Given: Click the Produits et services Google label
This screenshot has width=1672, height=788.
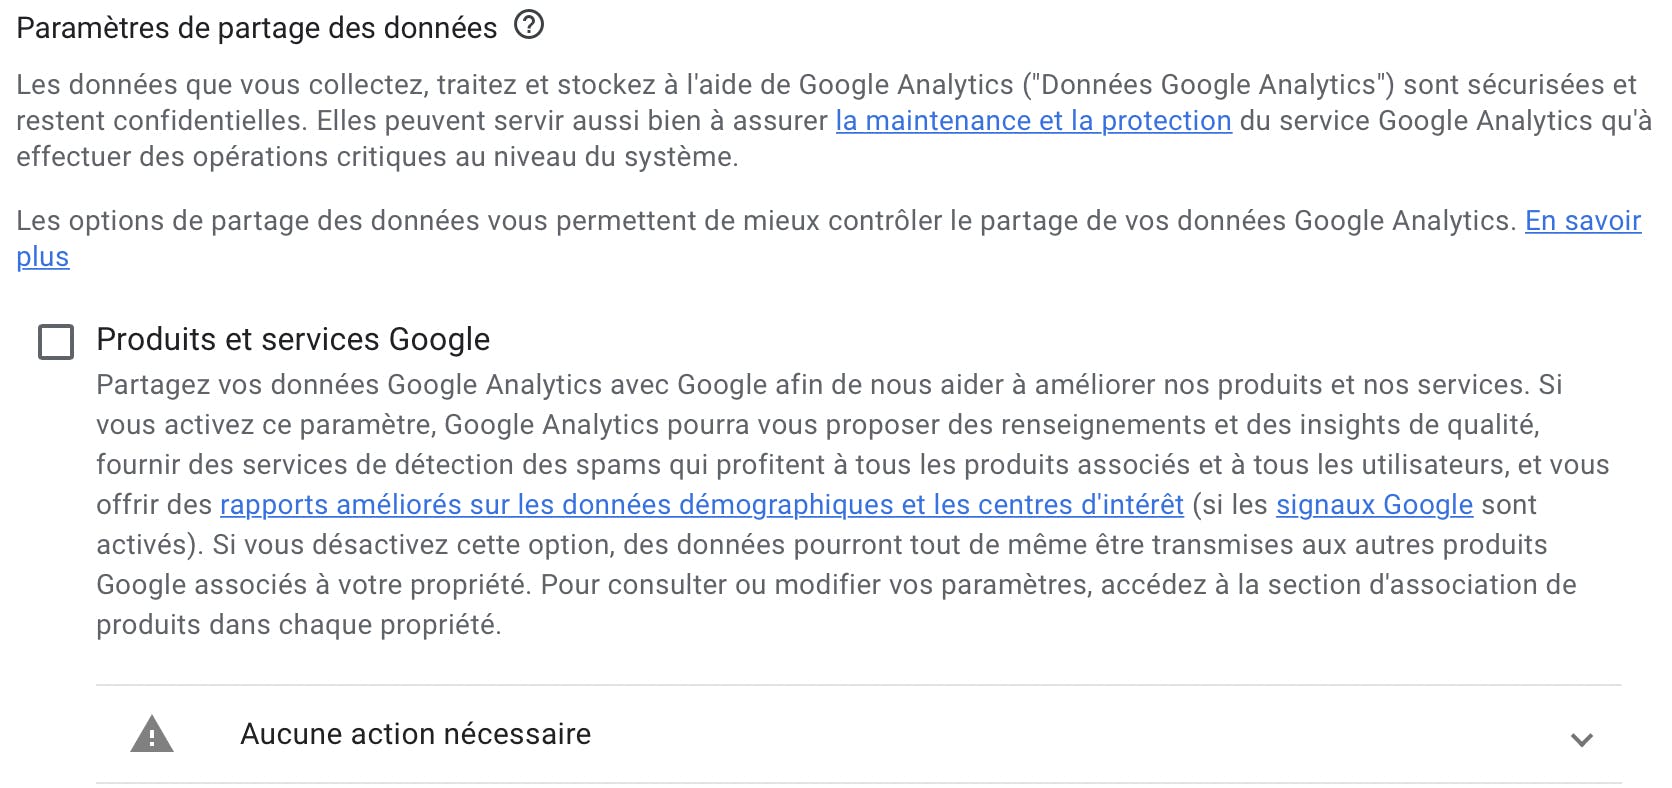Looking at the screenshot, I should point(293,340).
